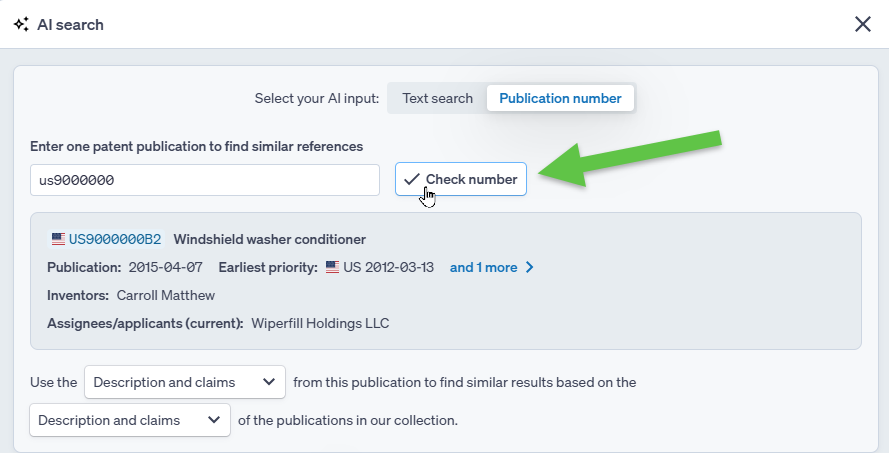This screenshot has height=453, width=889.
Task: Click the AI search panel heading
Action: click(70, 24)
